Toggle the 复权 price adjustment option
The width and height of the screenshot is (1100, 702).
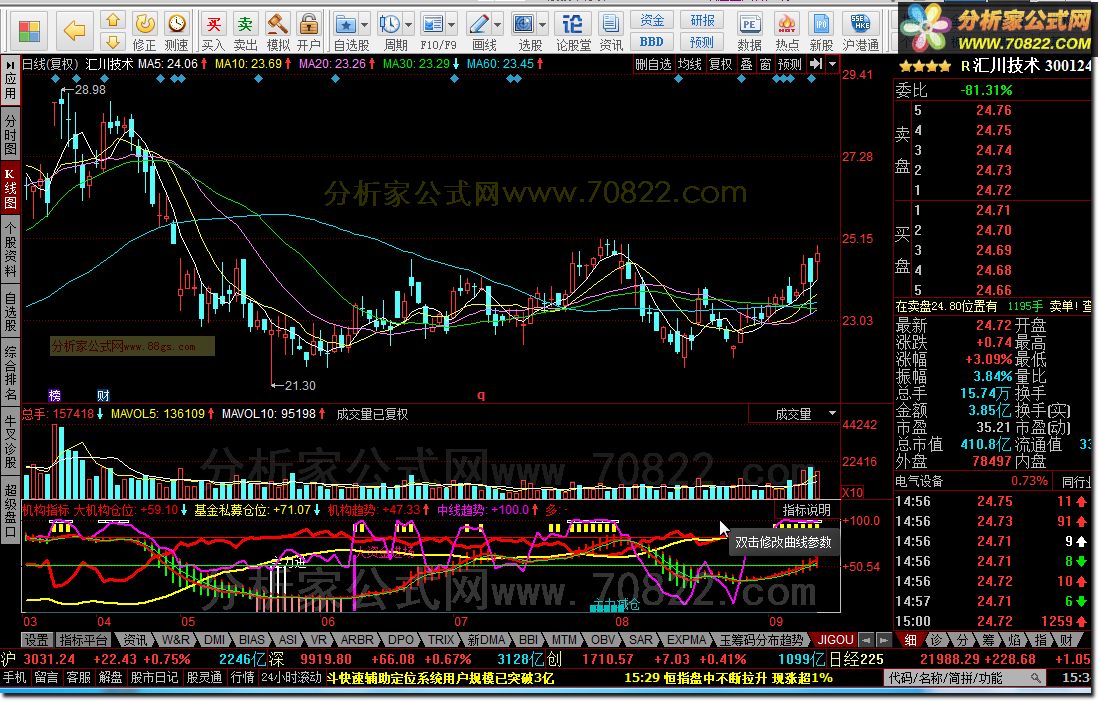[x=720, y=65]
